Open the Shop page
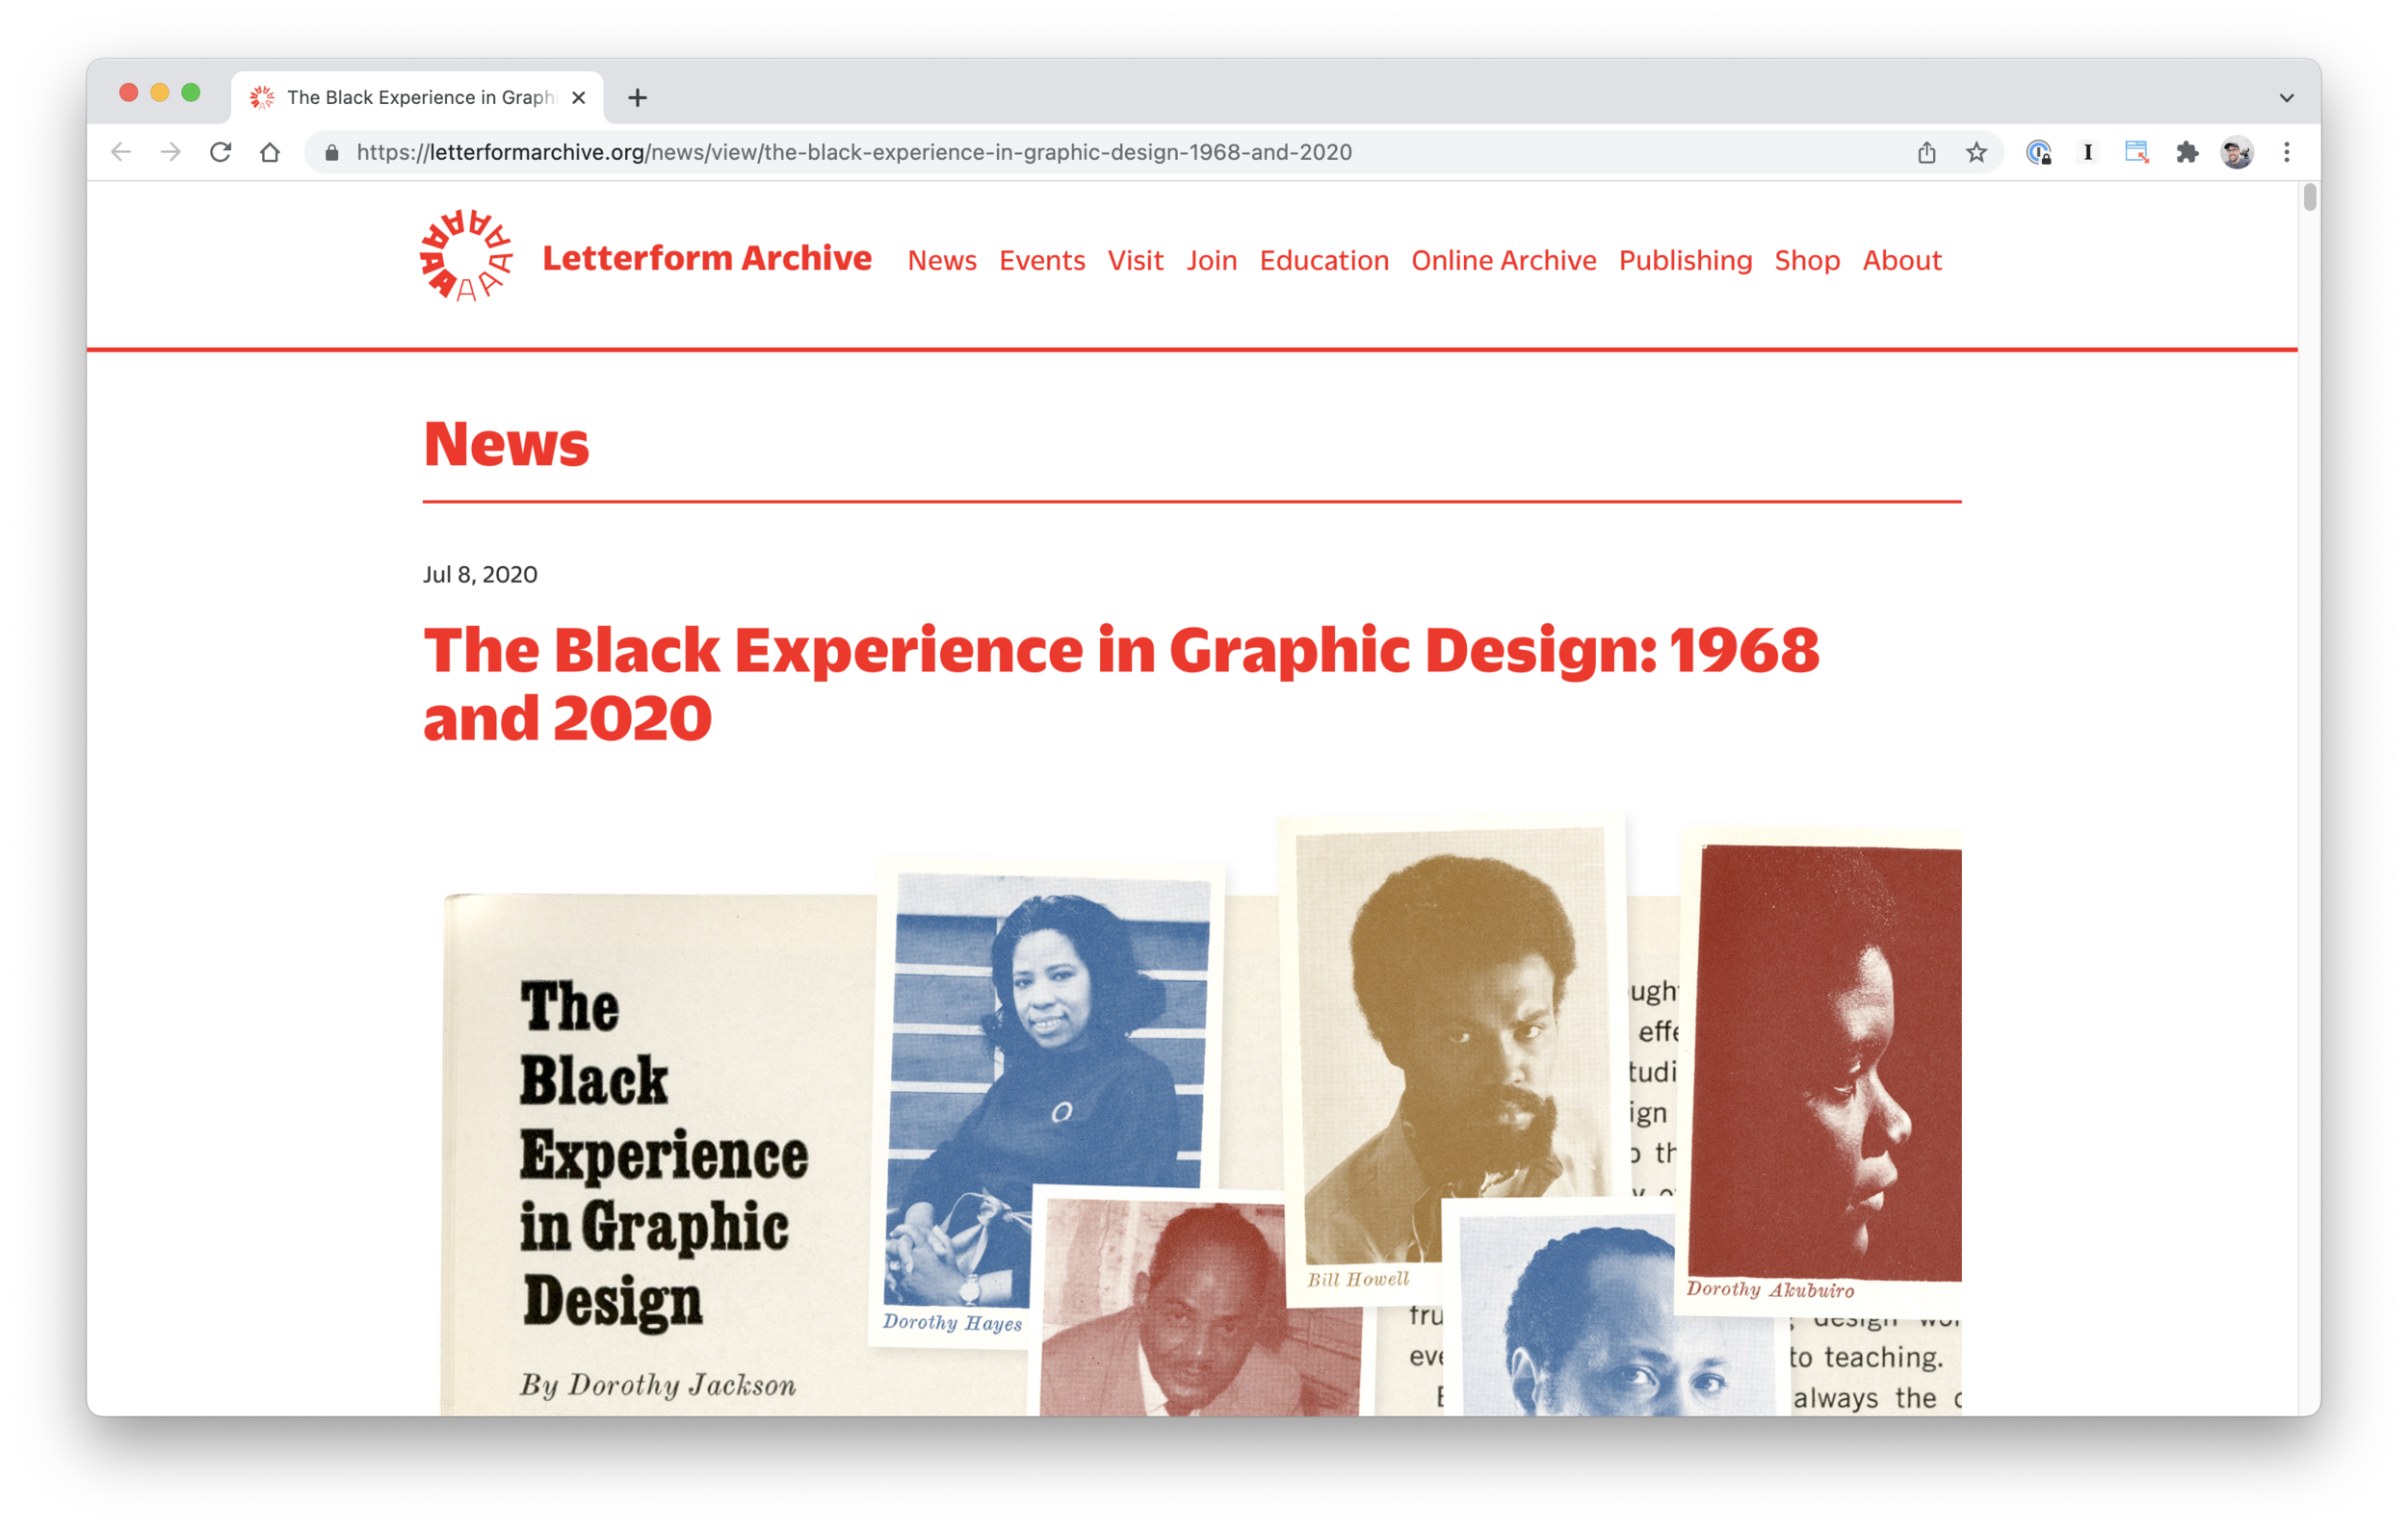Screen dimensions: 2408x1531 1806,260
